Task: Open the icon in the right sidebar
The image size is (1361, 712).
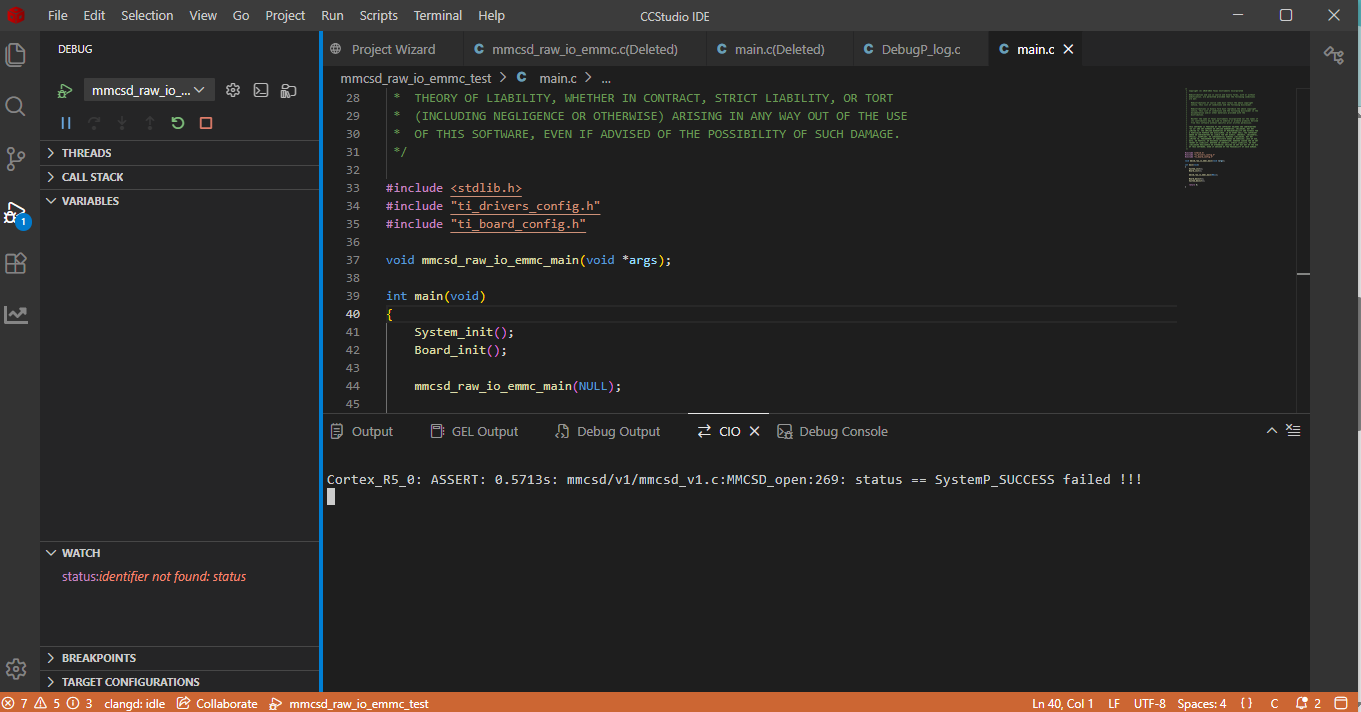Action: pyautogui.click(x=1334, y=55)
